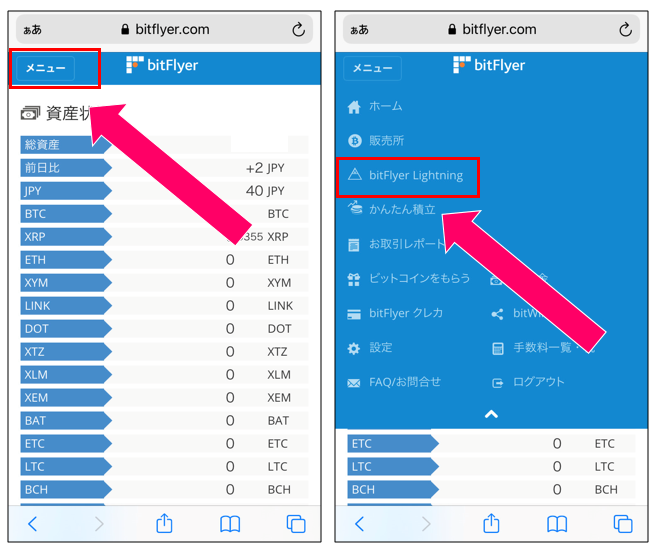Viewport: 657px width, 549px height.
Task: Click the XRP blue row label
Action: (x=66, y=237)
